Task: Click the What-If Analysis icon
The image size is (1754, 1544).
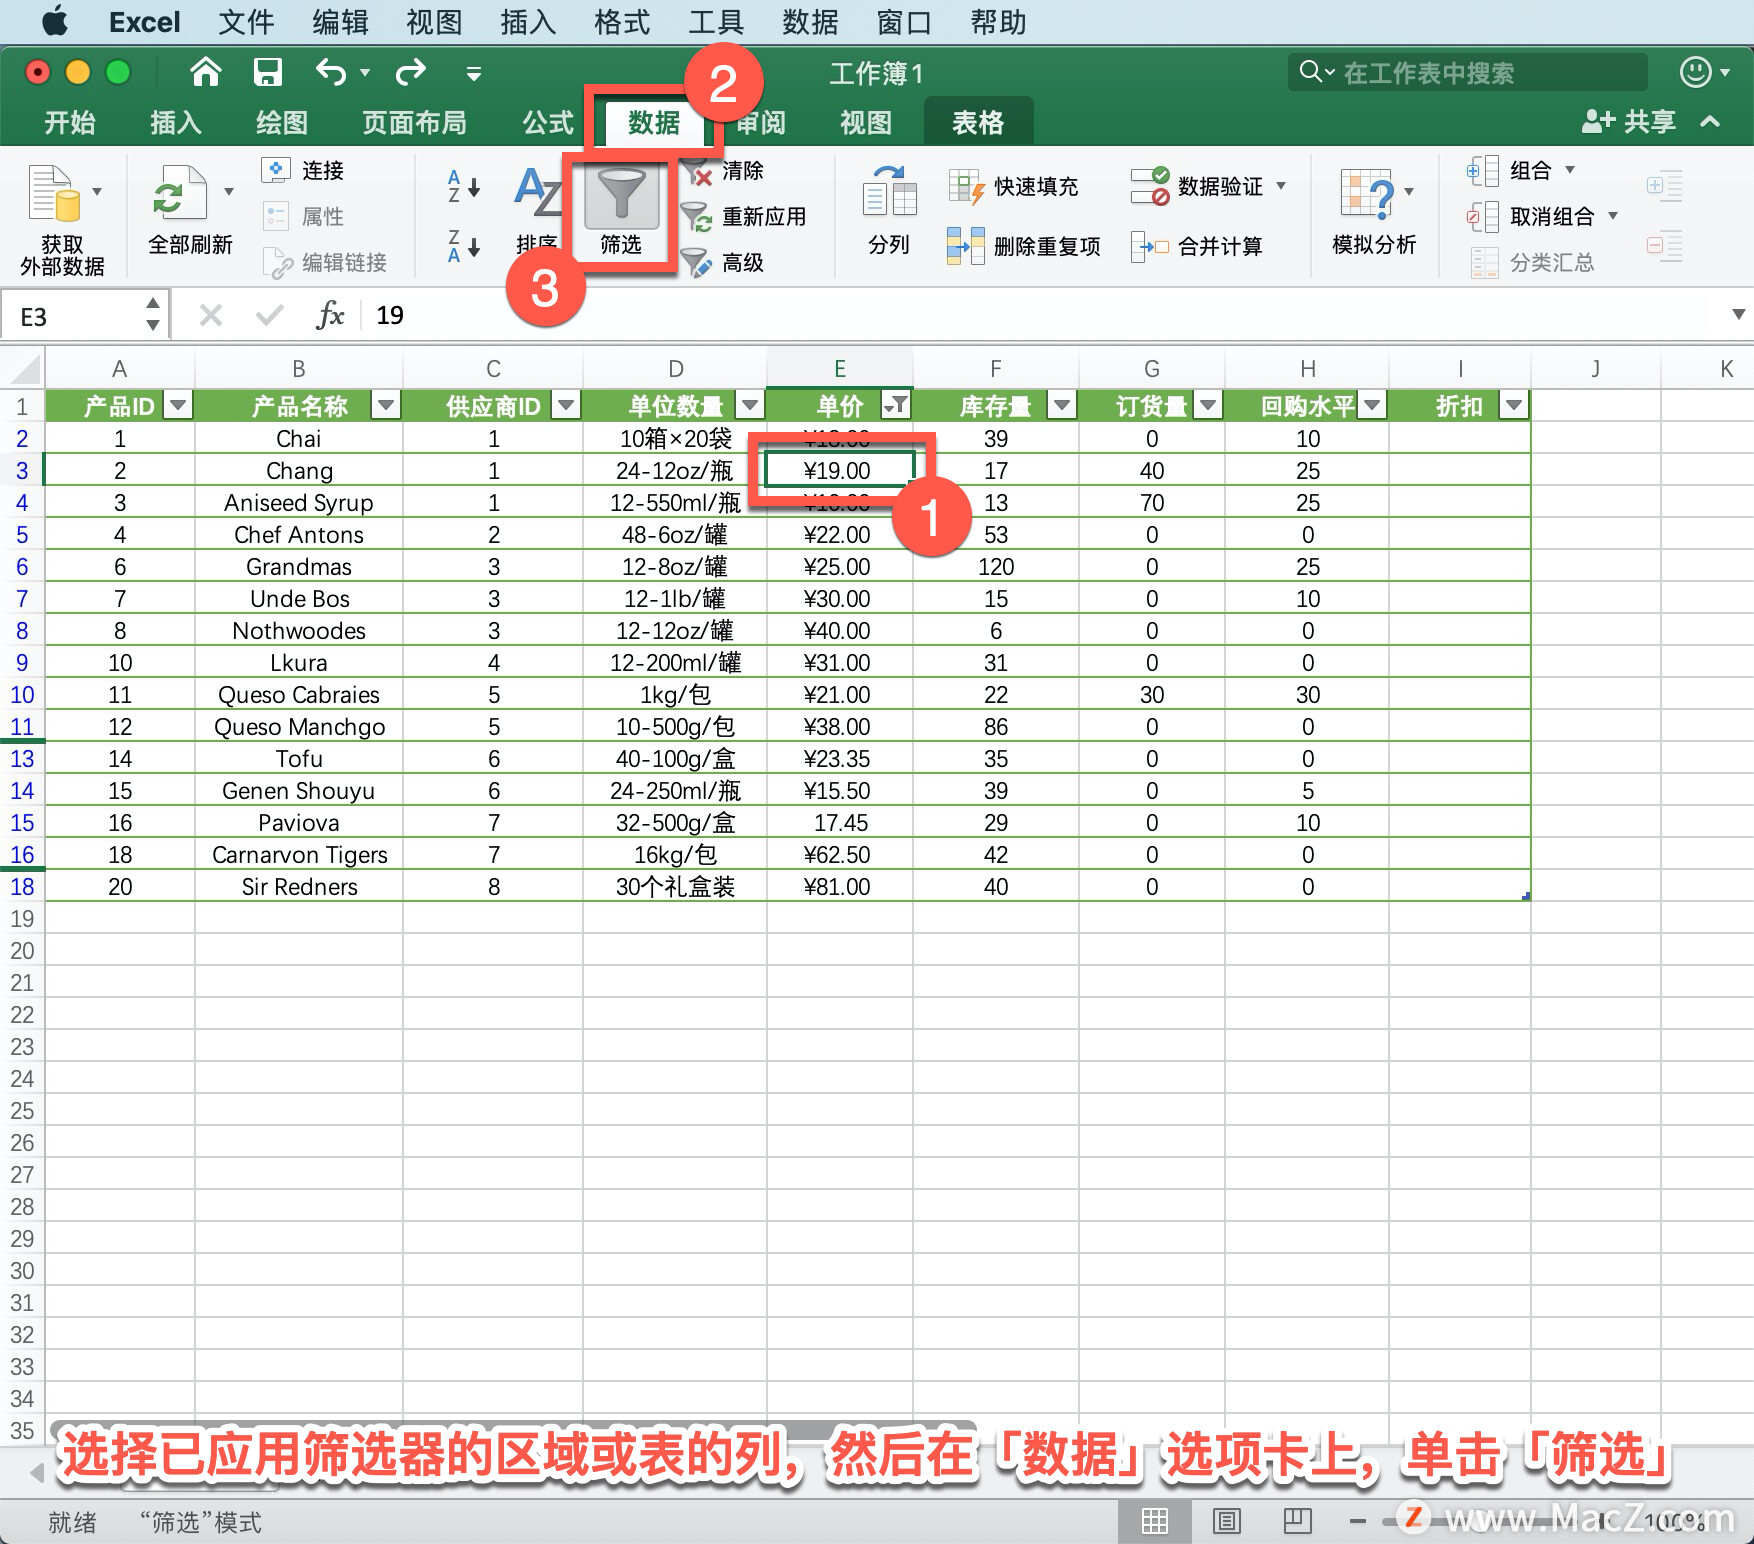Action: pyautogui.click(x=1367, y=193)
